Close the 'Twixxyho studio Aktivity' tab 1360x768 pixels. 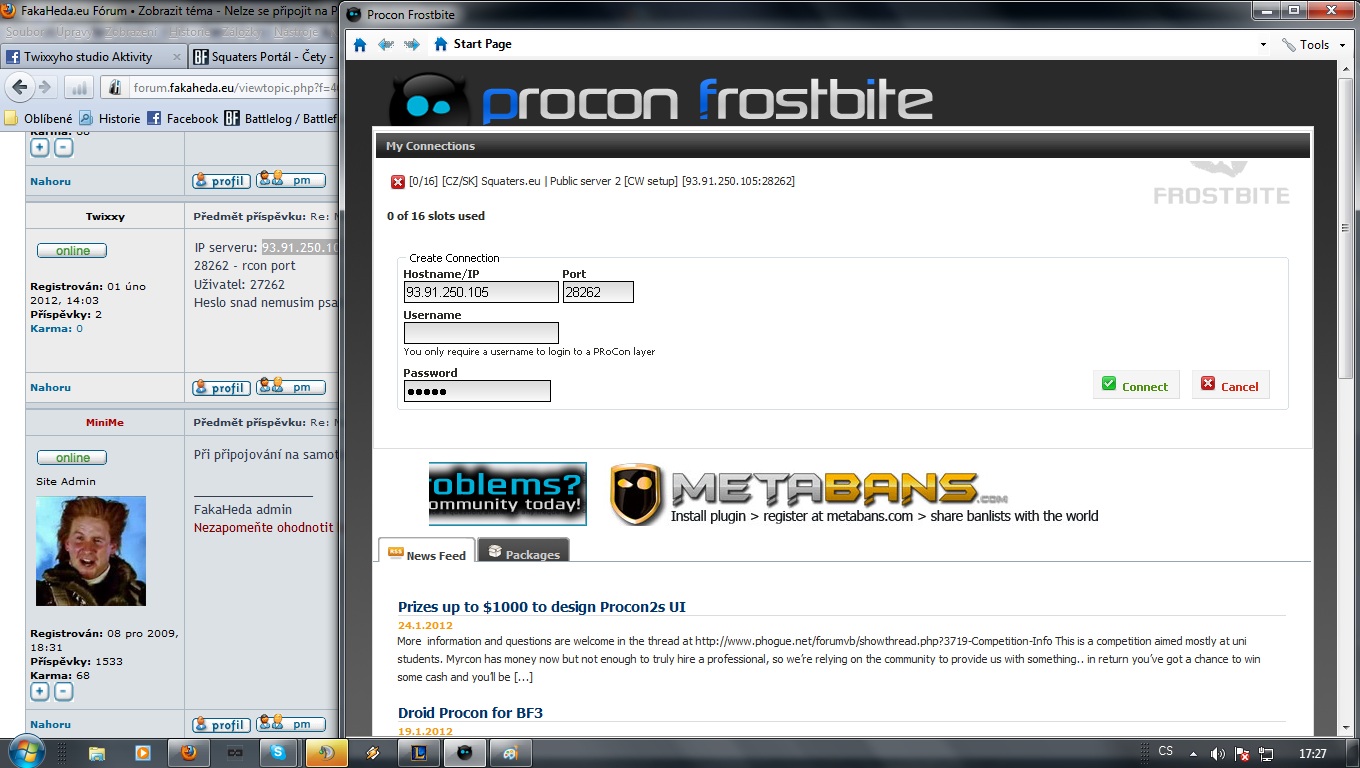click(178, 57)
